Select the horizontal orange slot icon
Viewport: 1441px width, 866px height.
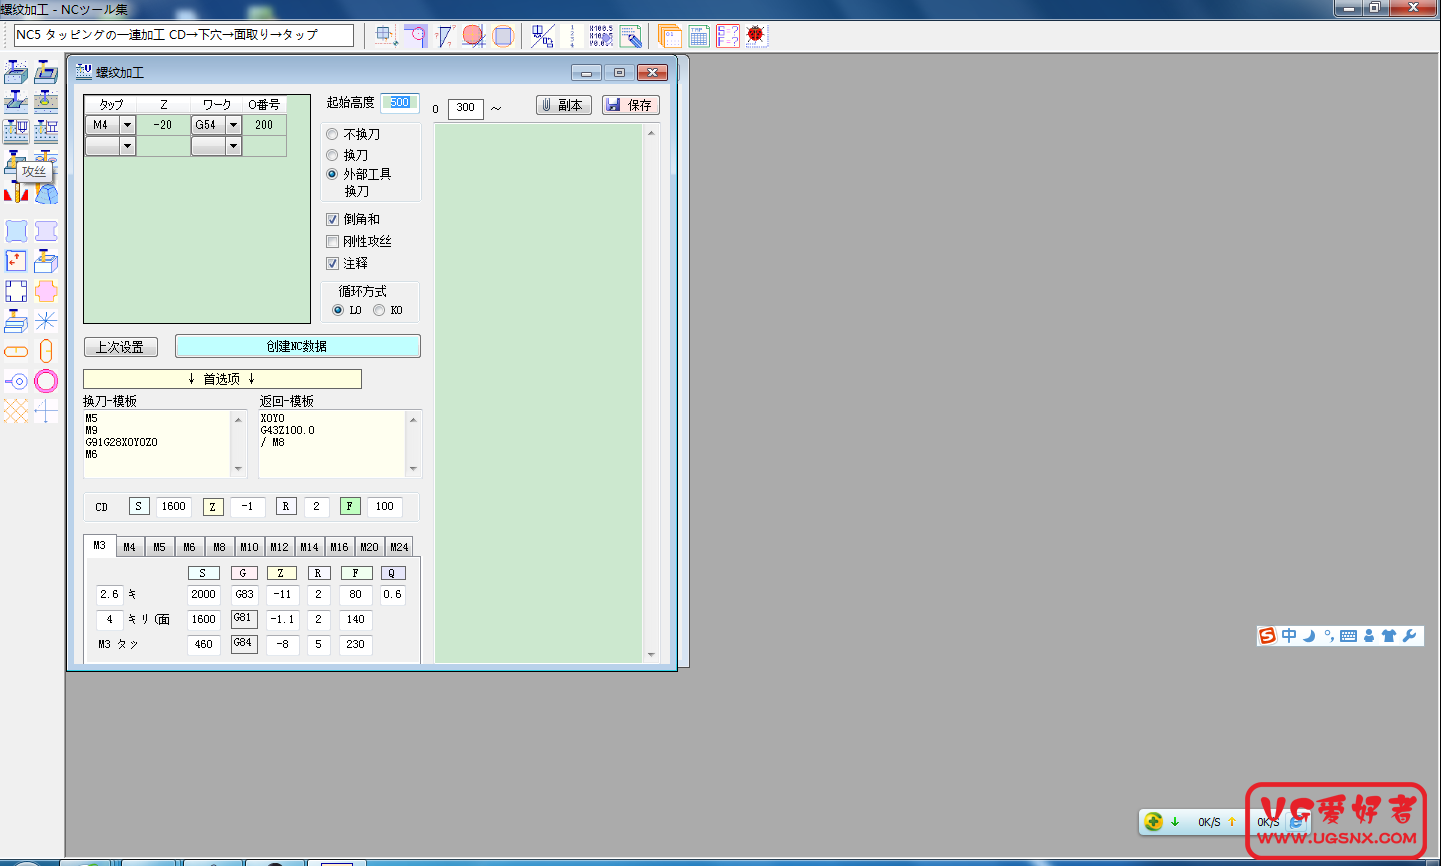(16, 351)
